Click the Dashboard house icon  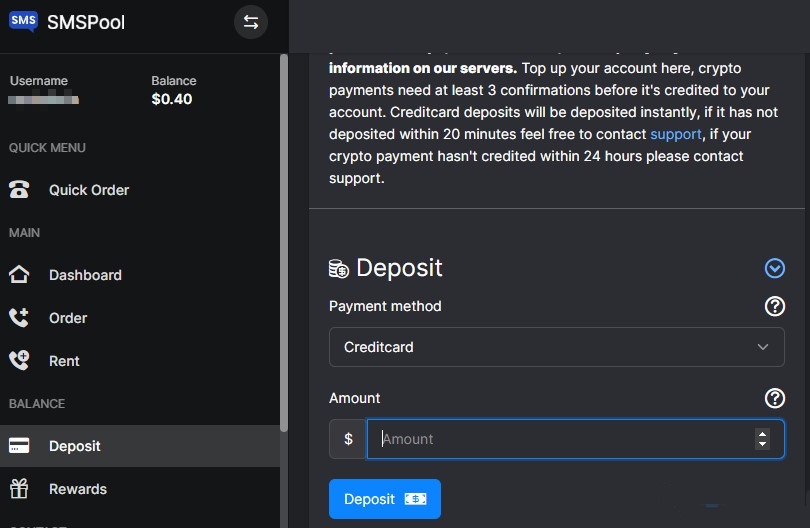point(19,275)
